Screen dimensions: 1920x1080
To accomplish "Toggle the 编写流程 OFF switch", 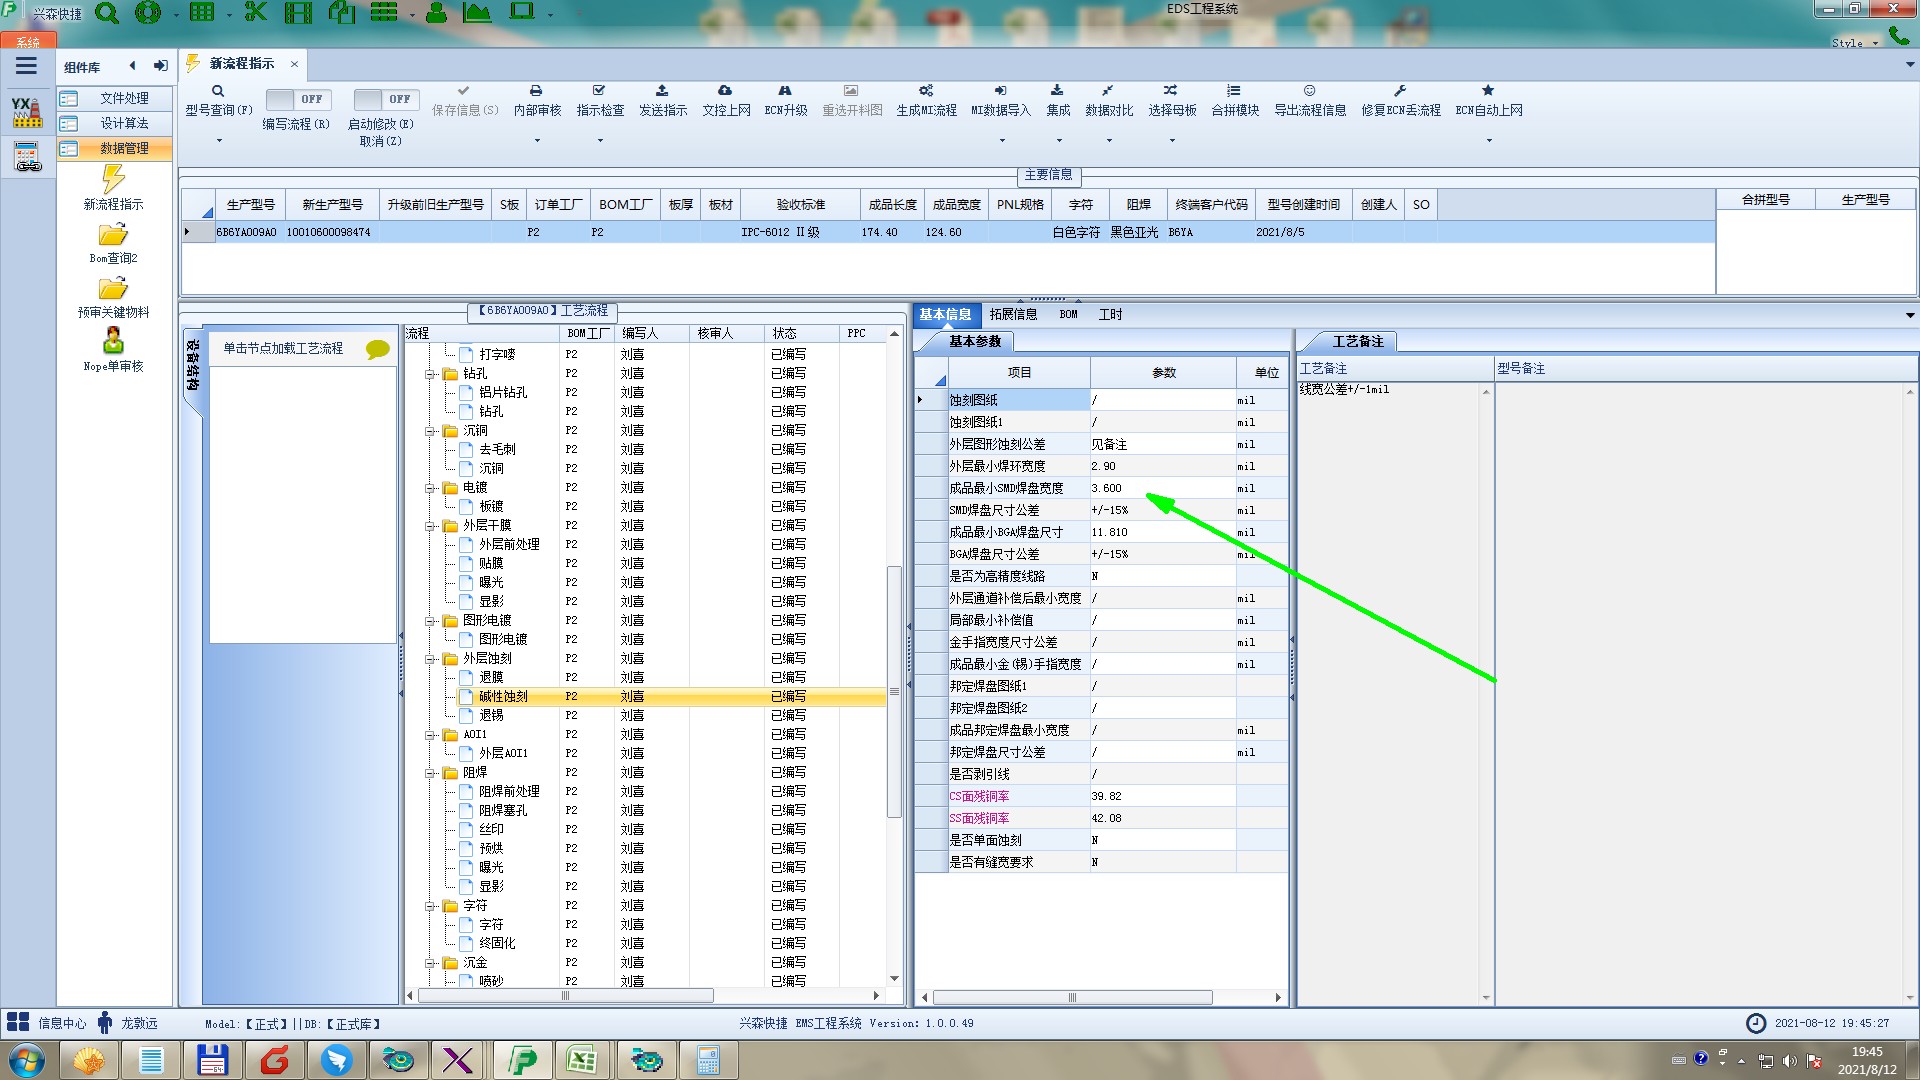I will click(296, 100).
